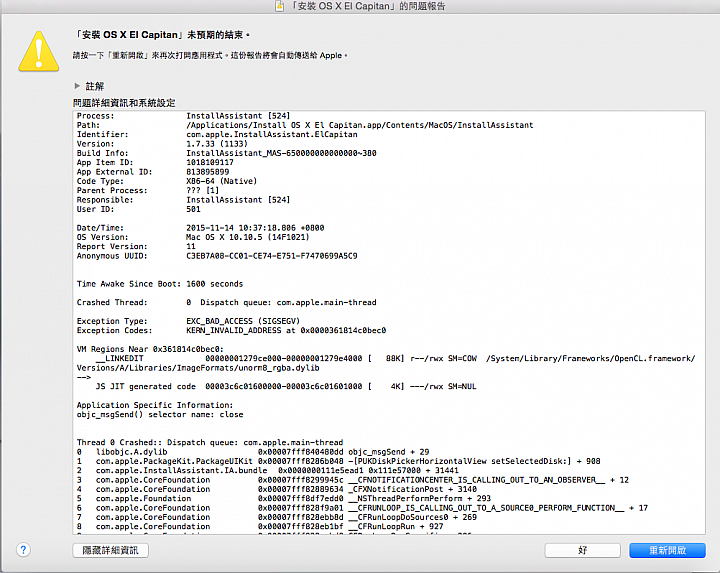
Task: Click stack frame 8 __CFRunLoopRun
Action: coord(260,526)
